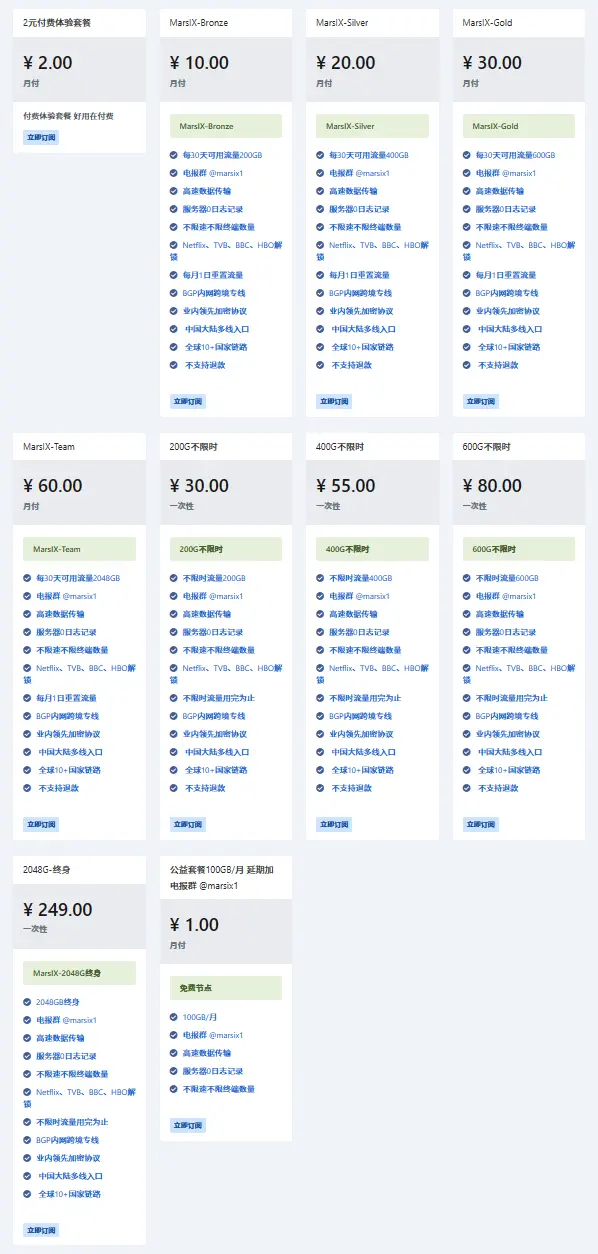This screenshot has height=1254, width=598.
Task: Click the green 免费节点 badge
Action: 226,988
